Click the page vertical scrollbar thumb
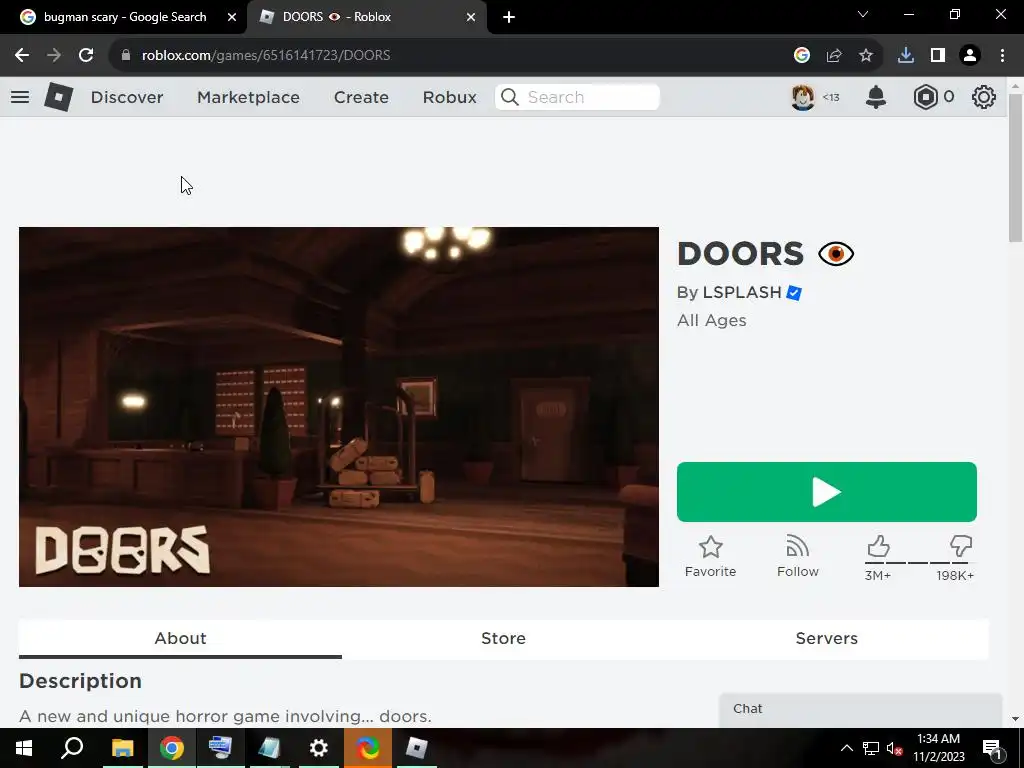Image resolution: width=1024 pixels, height=768 pixels. (1016, 168)
